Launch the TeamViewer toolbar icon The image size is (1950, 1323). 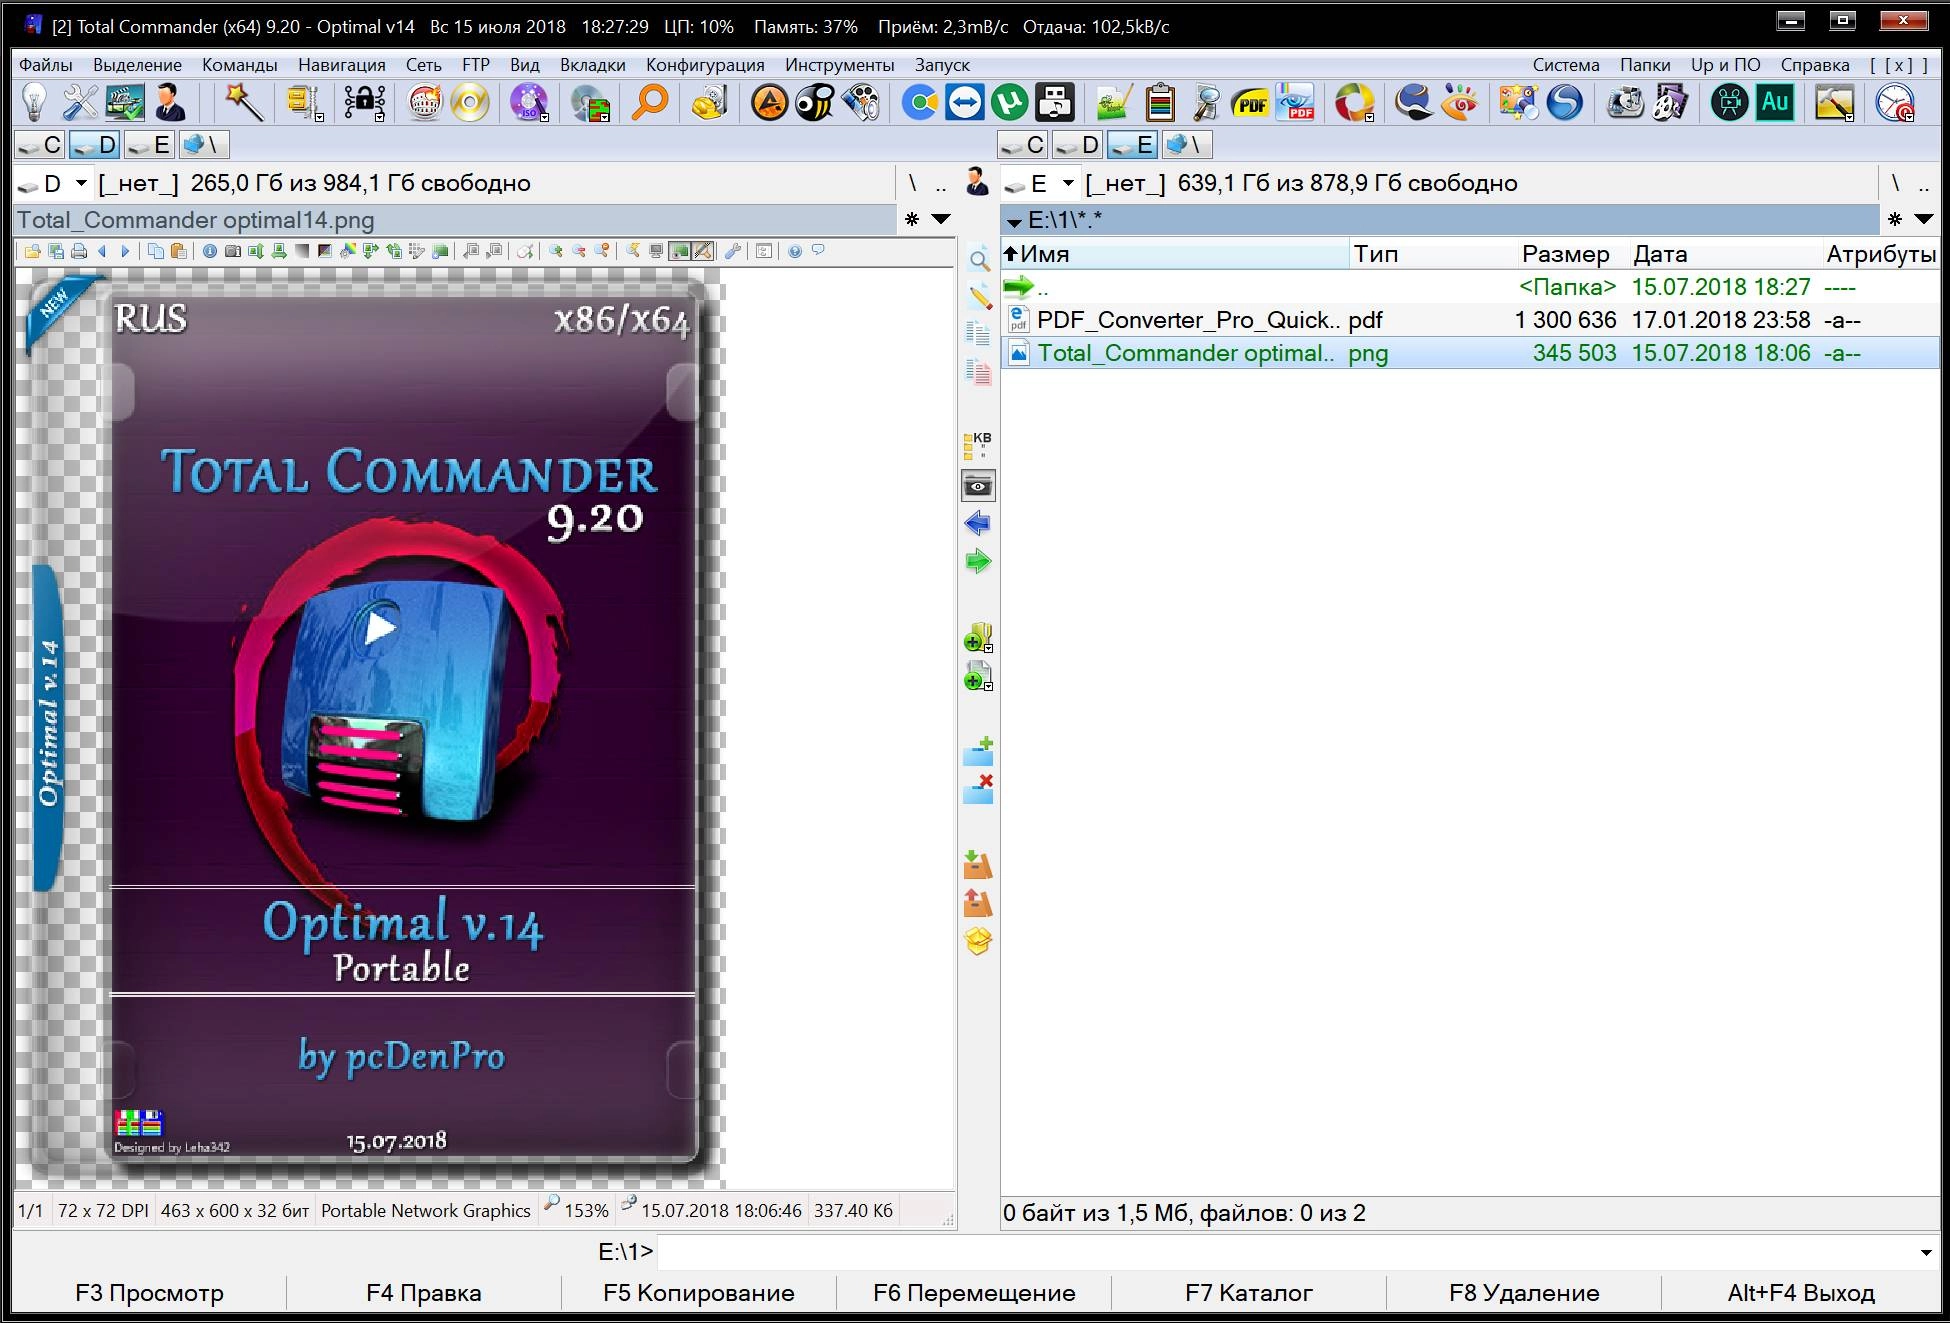pyautogui.click(x=964, y=102)
